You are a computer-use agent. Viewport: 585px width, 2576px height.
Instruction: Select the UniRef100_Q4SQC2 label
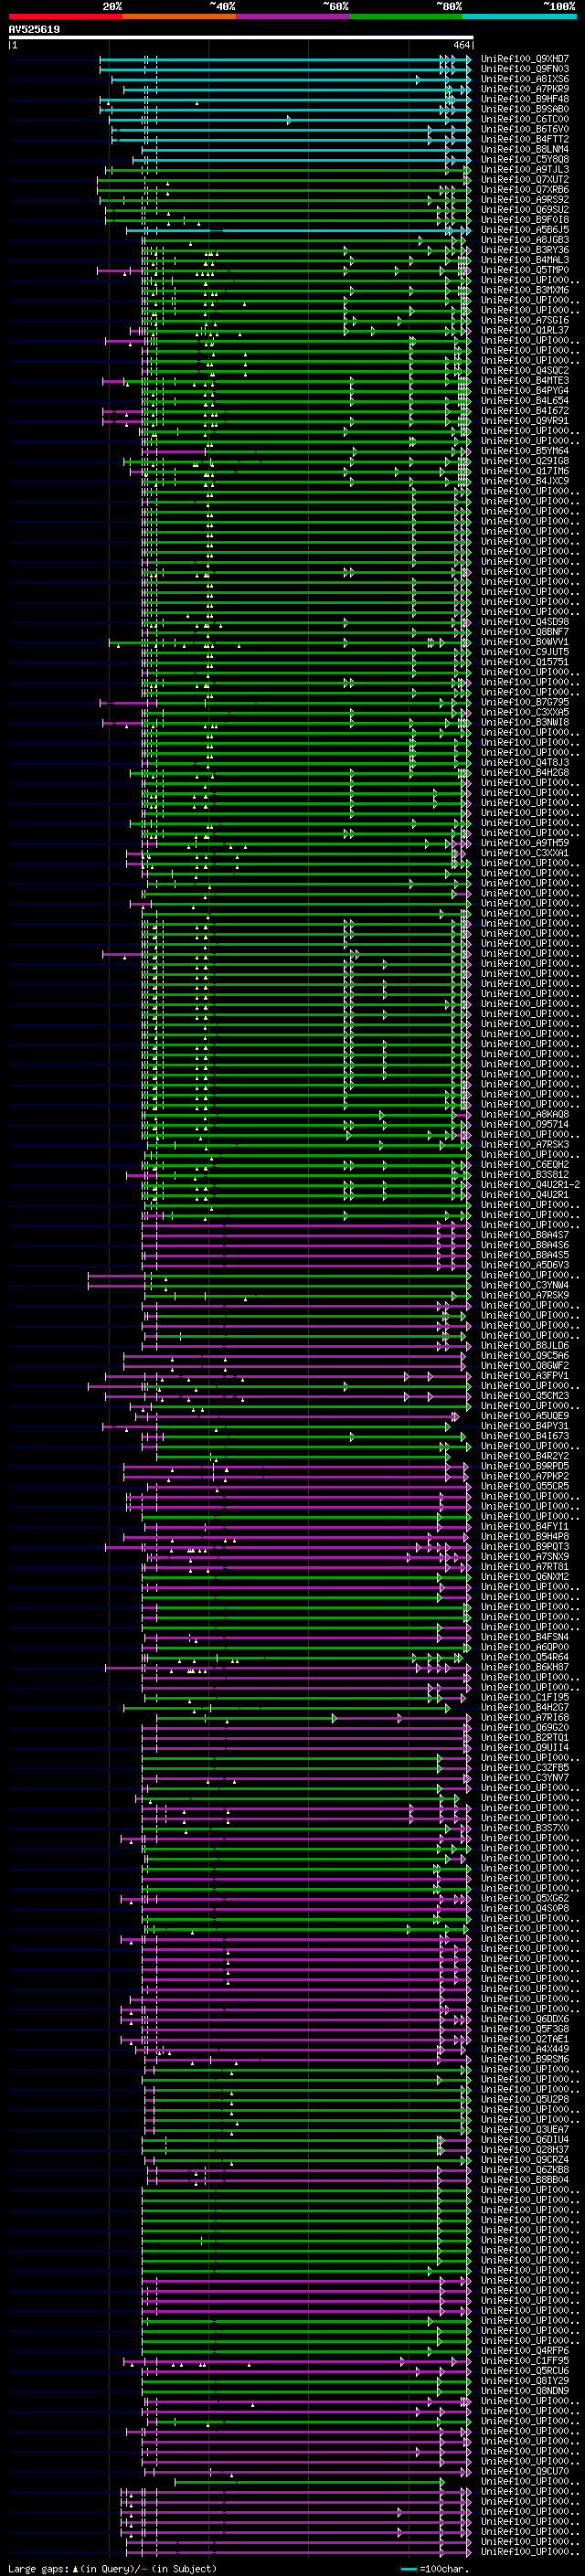click(525, 370)
